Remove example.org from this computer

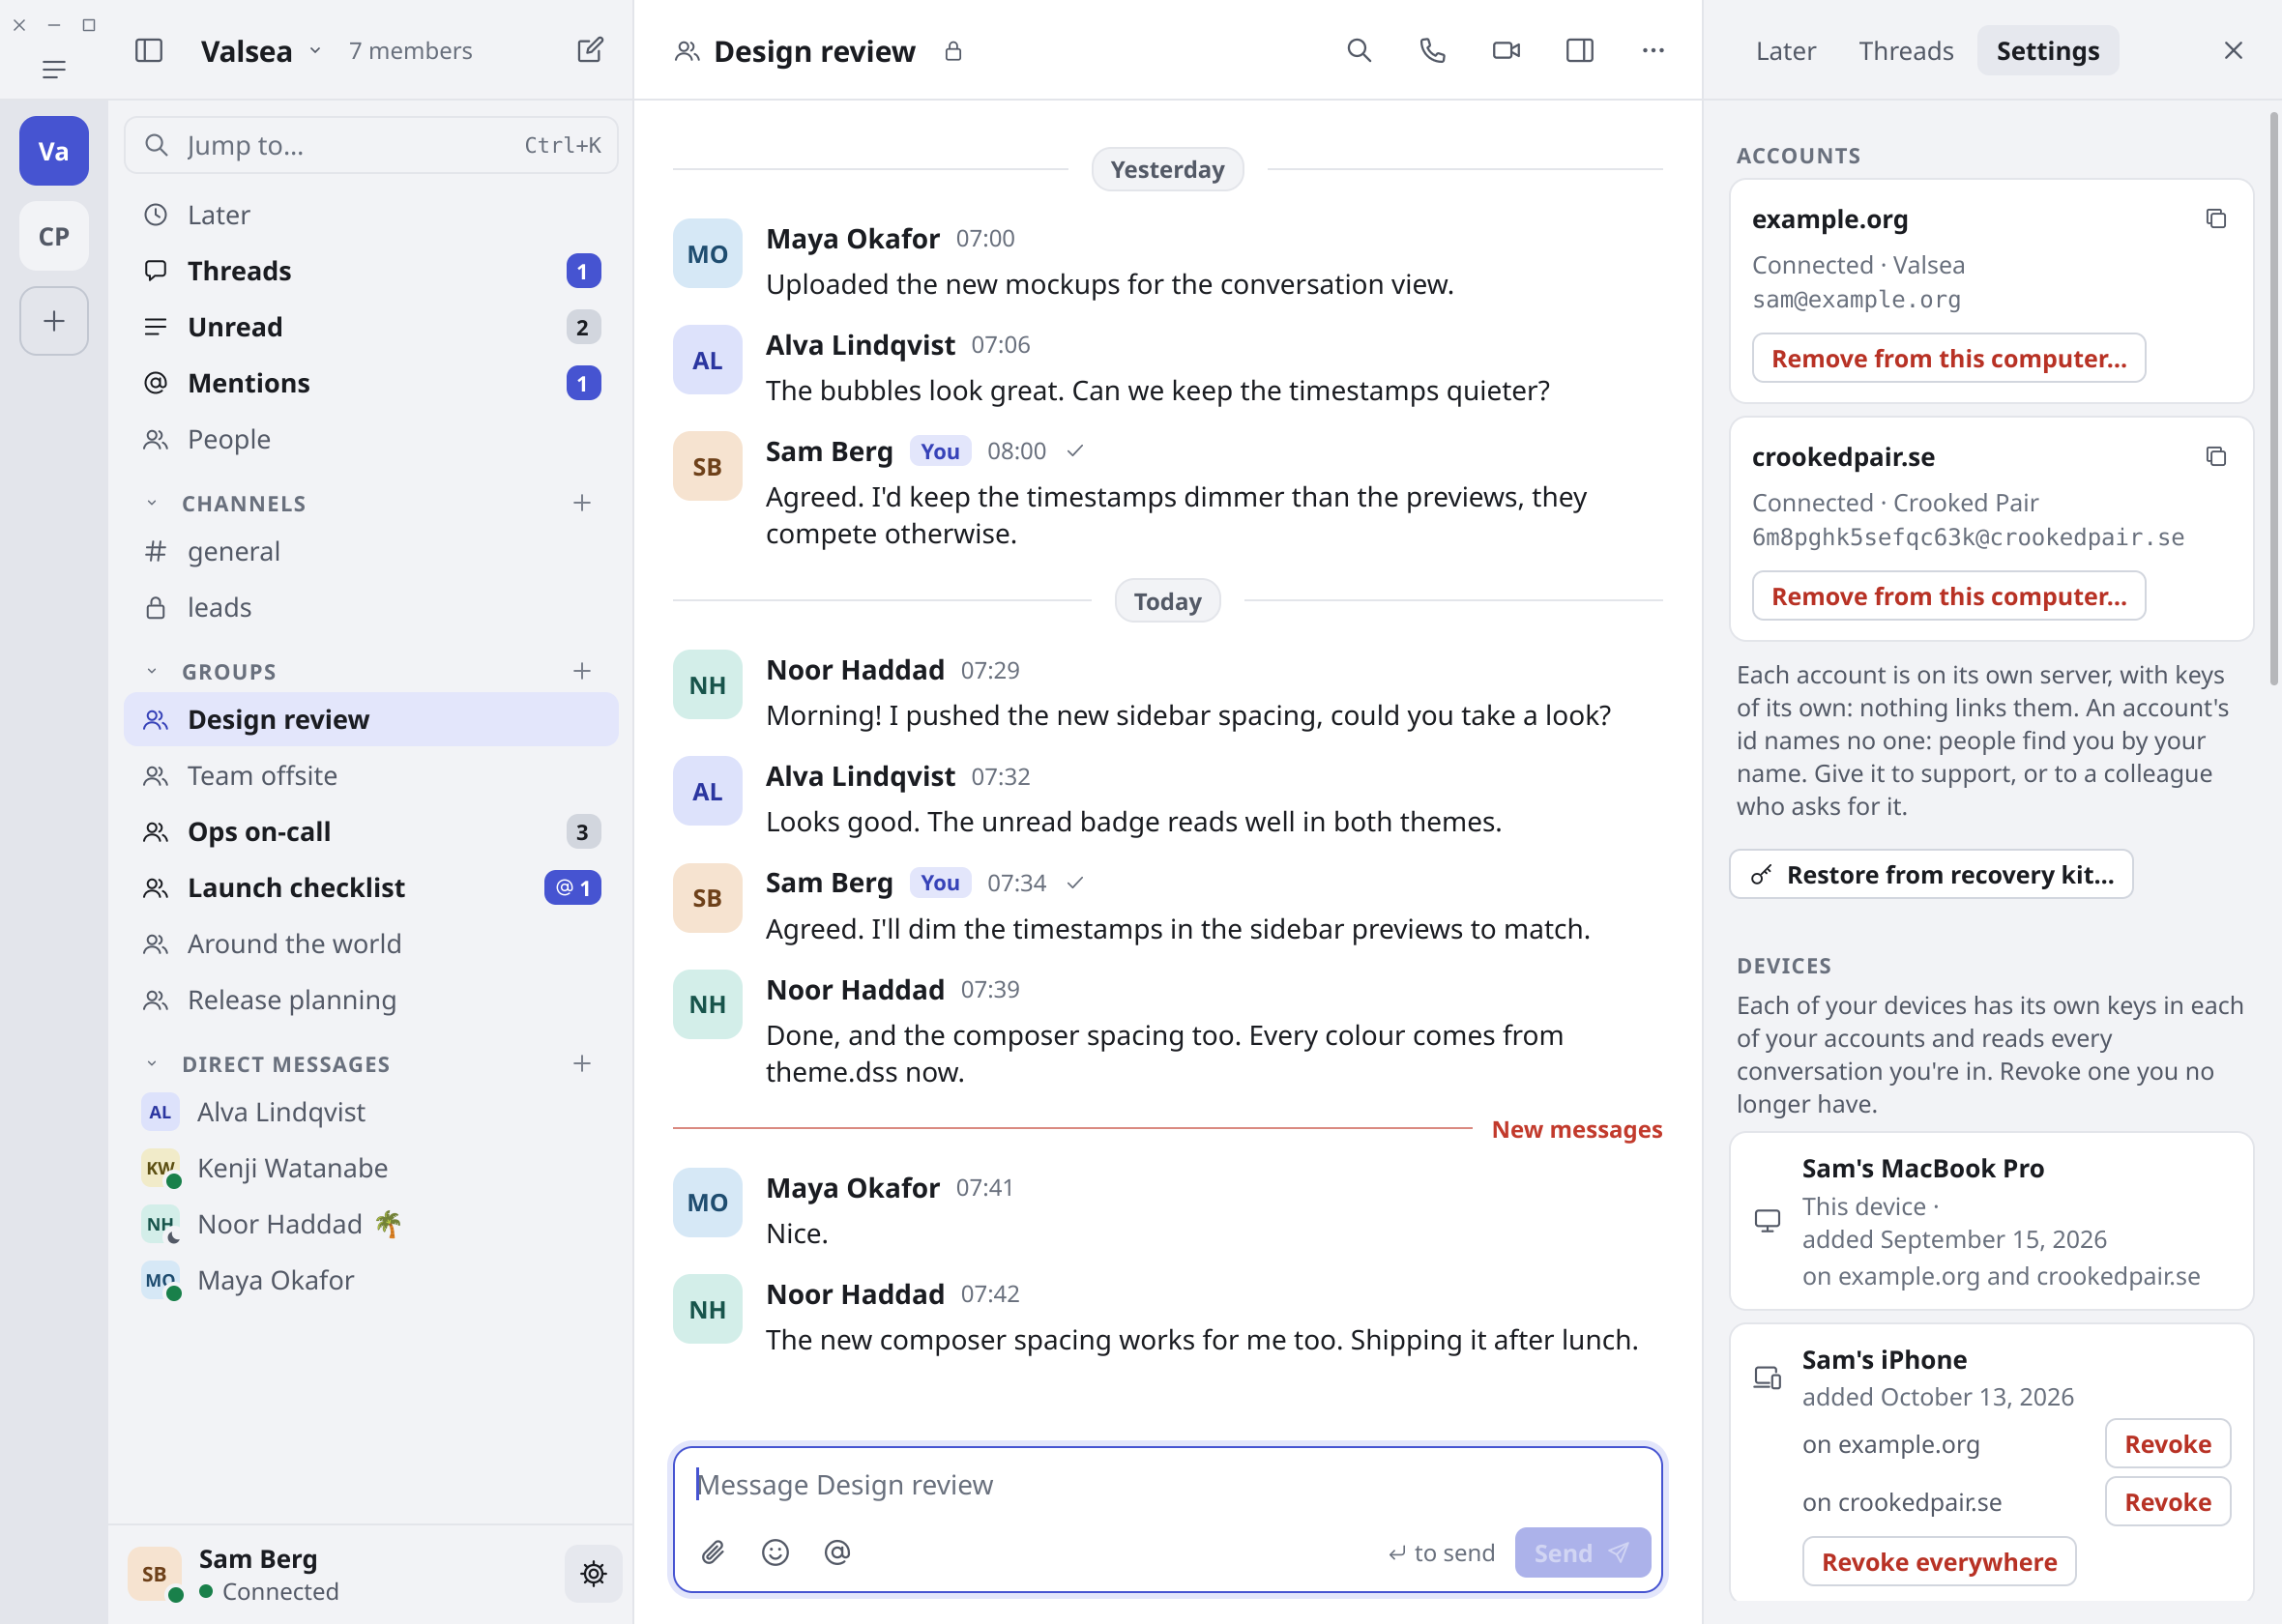pos(1948,358)
